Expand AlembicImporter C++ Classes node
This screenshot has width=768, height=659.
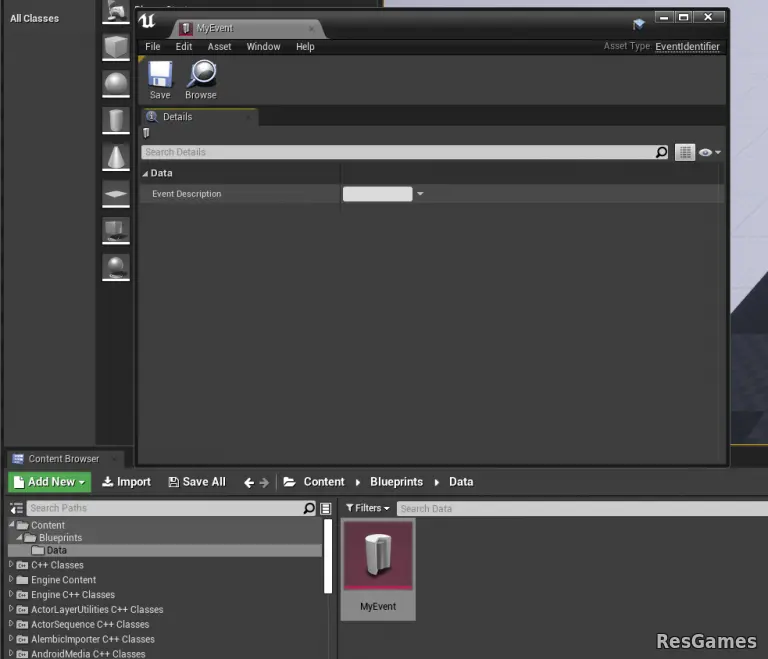[x=11, y=638]
